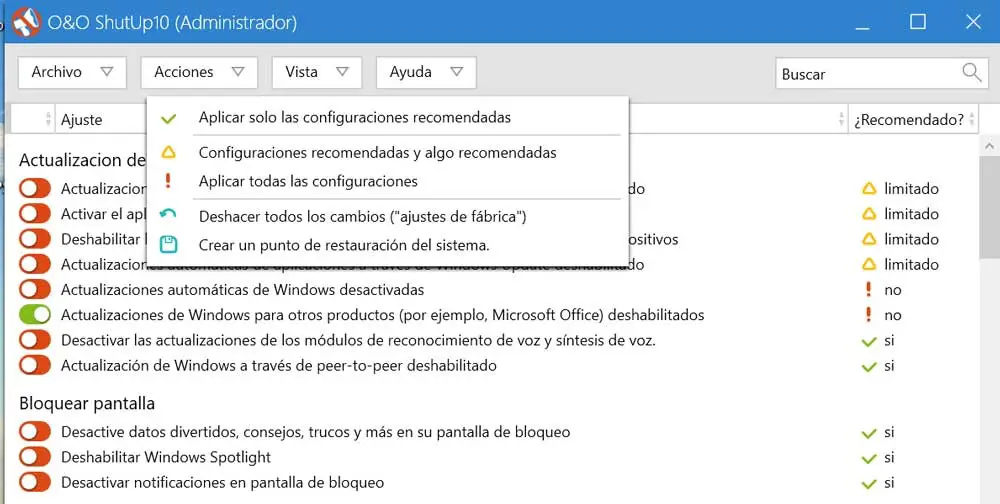
Task: Click the sort arrows left of Ajuste header
Action: tap(48, 119)
